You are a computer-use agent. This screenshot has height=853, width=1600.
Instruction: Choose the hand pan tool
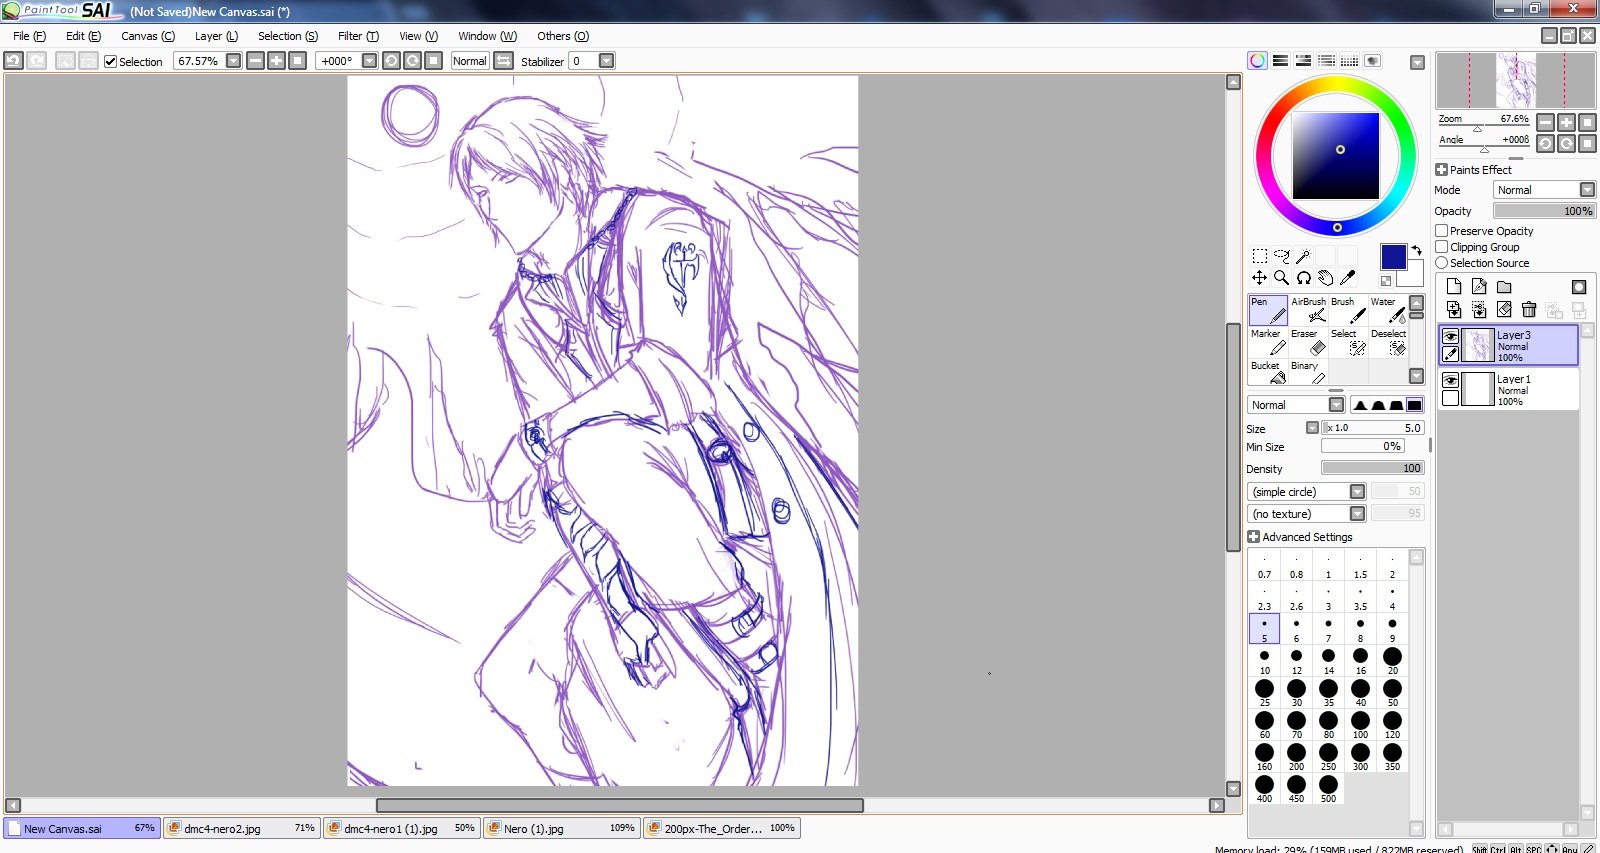[x=1326, y=278]
